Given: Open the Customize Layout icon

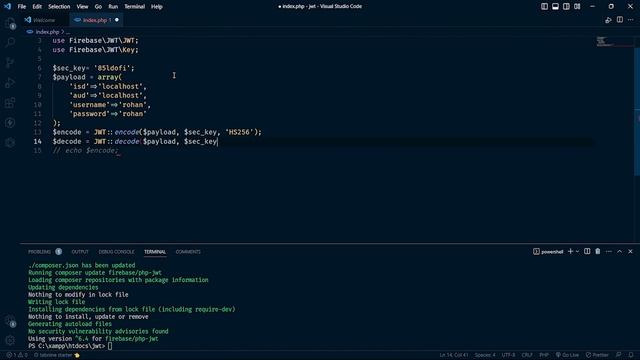Looking at the screenshot, I should coord(577,7).
